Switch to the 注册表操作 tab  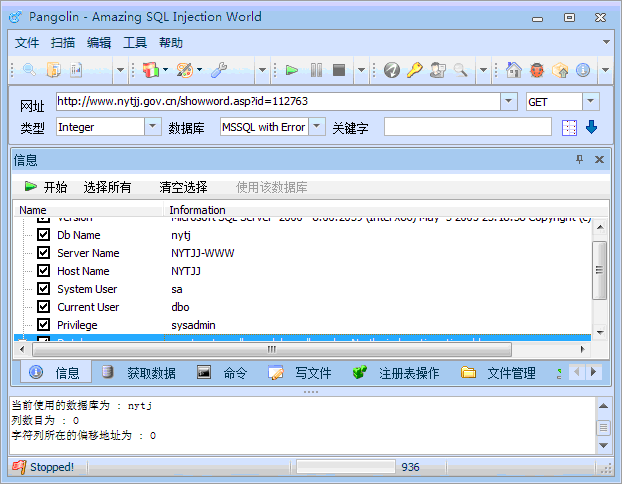point(396,373)
